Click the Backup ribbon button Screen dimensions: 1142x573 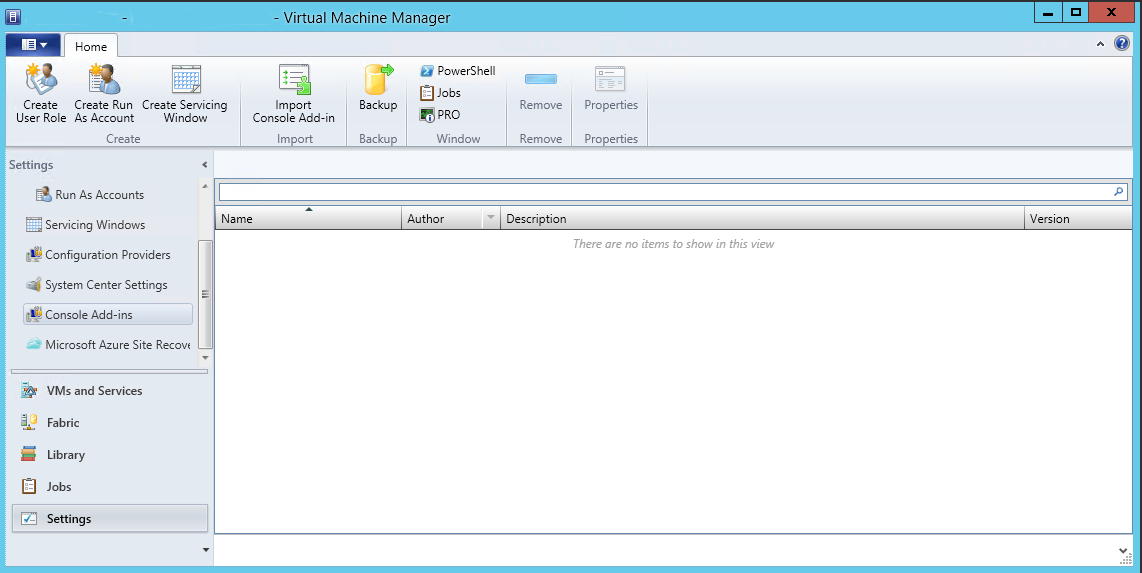(378, 87)
